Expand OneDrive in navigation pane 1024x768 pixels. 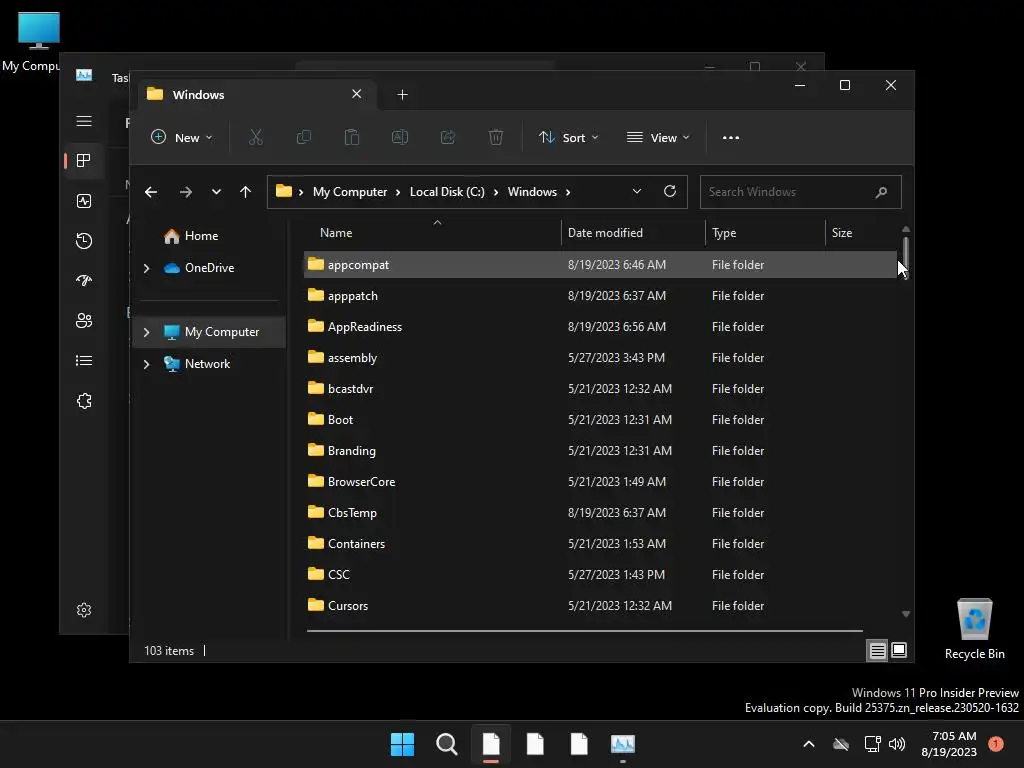coord(146,268)
